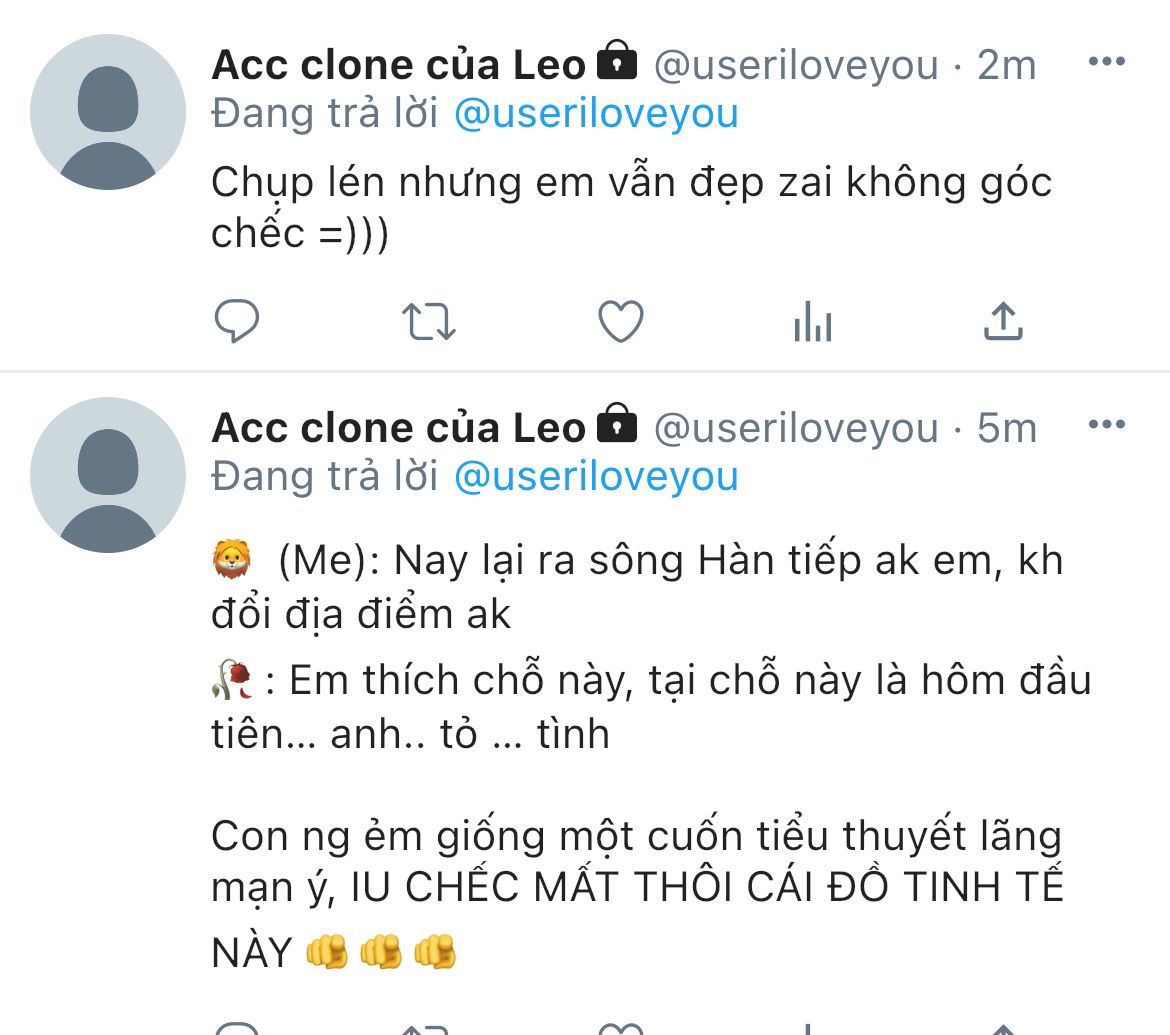Open the three-dot menu on the 5m tweet
This screenshot has height=1035, width=1170.
1106,425
